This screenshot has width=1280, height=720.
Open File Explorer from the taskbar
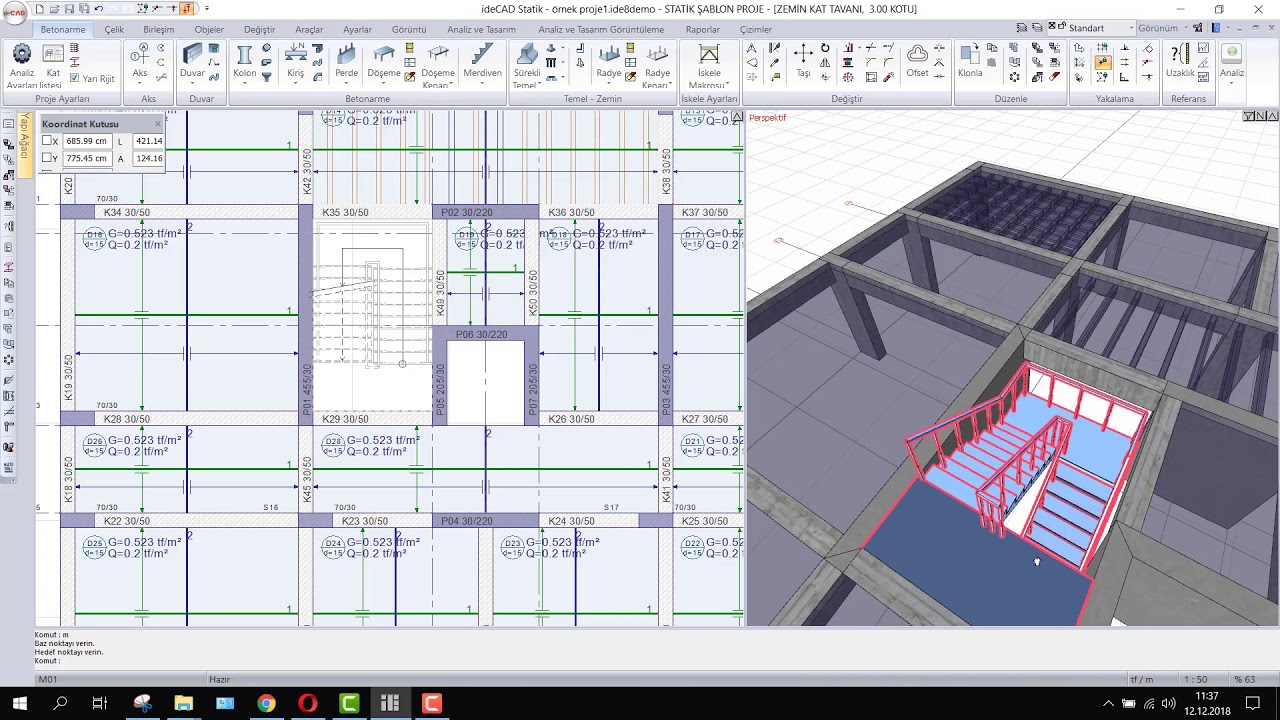(183, 703)
